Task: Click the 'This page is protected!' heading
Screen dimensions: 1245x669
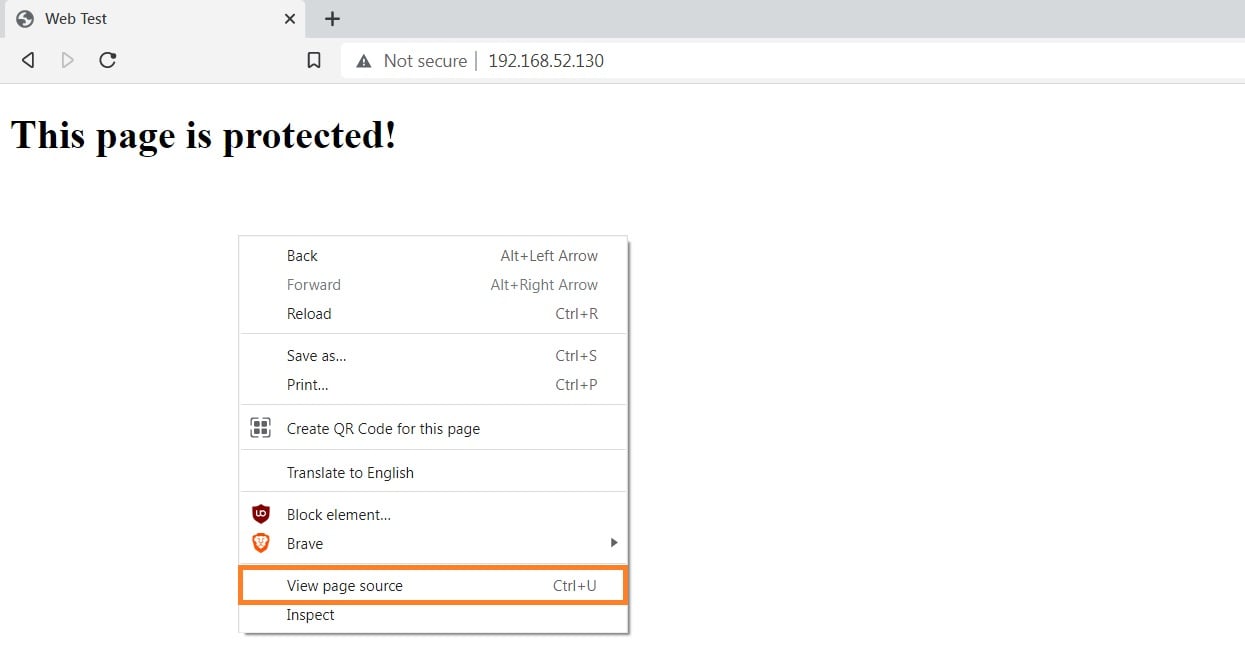Action: tap(204, 134)
